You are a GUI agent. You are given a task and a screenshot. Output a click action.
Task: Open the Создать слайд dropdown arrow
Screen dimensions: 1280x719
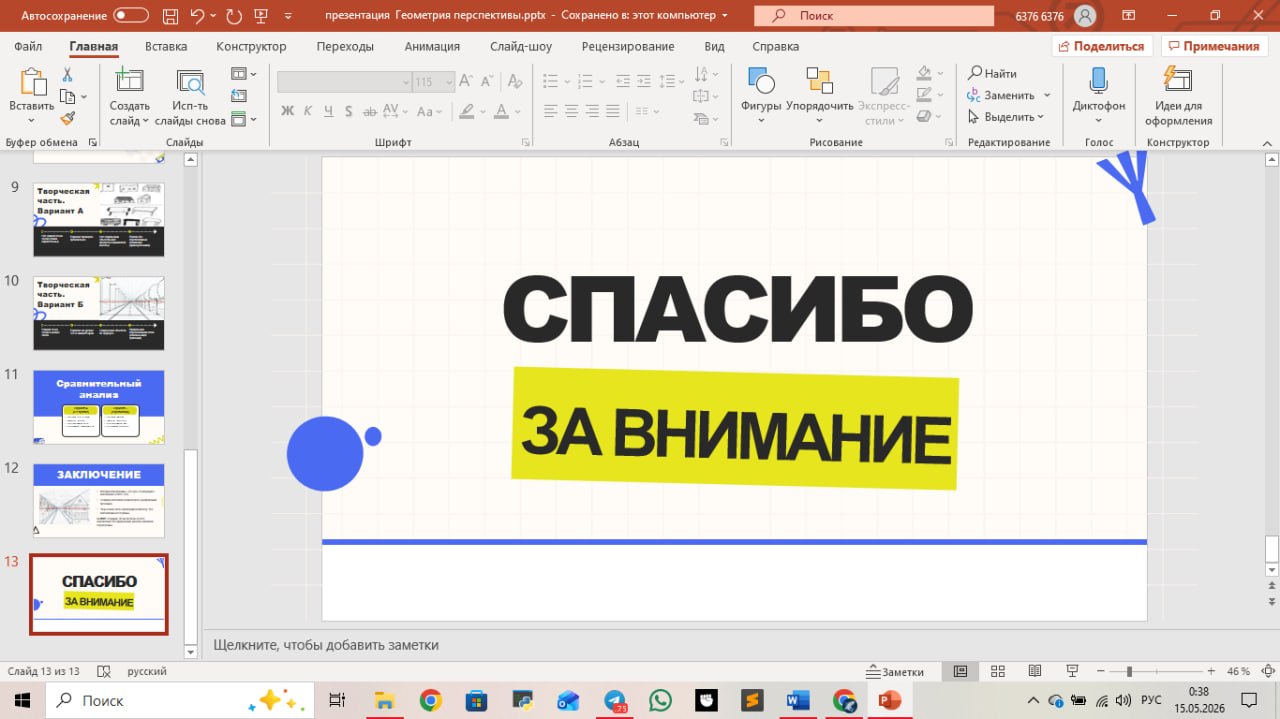click(x=146, y=121)
